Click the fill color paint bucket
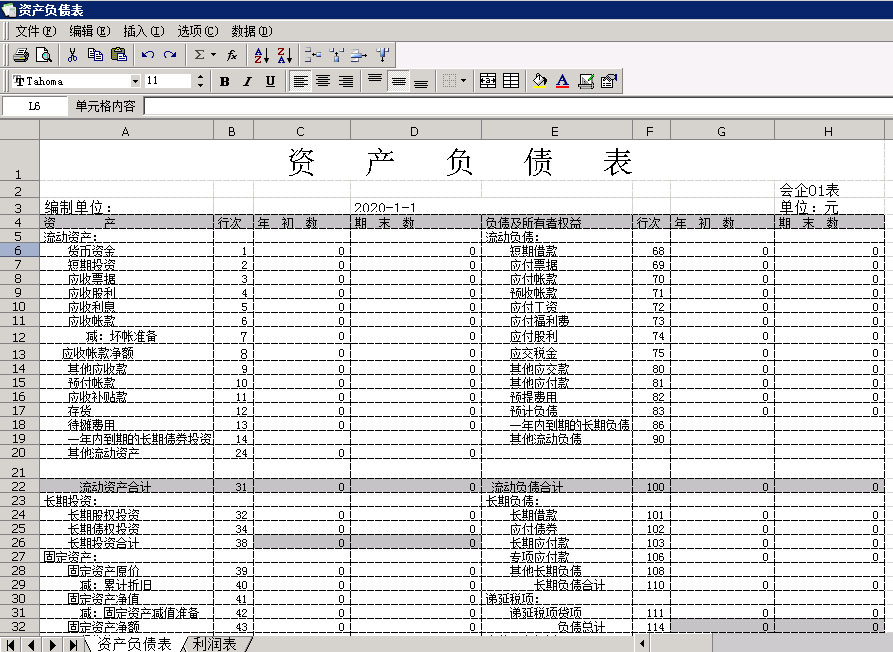This screenshot has width=893, height=652. pyautogui.click(x=540, y=81)
